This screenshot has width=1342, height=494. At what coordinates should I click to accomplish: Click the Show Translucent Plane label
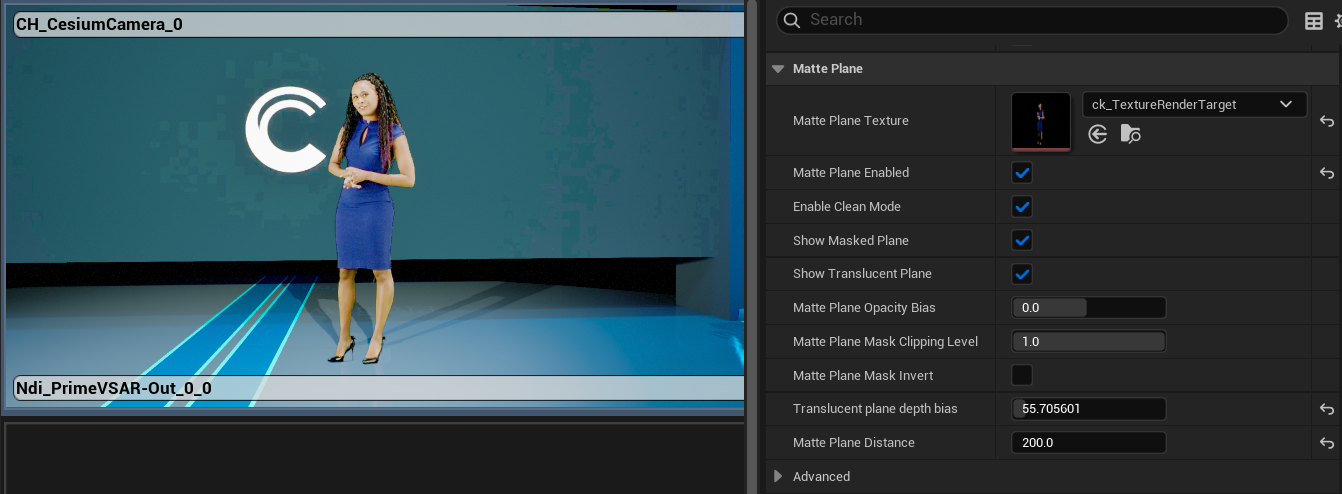862,274
